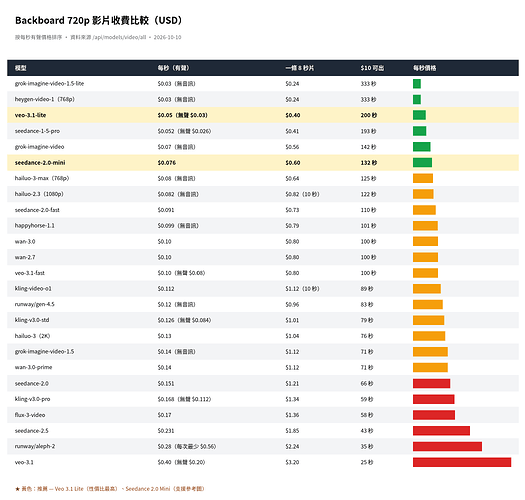Click the 'kling-video-o1' model name
Viewport: 525px width, 500px height.
(x=33, y=289)
